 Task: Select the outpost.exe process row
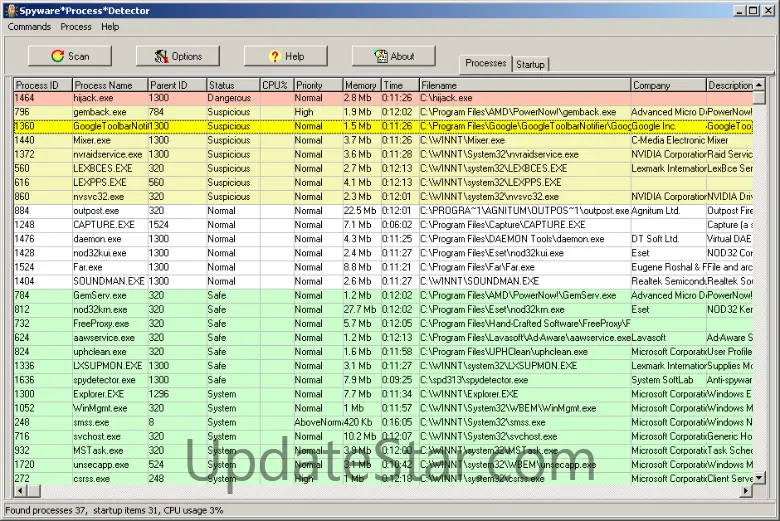(x=100, y=211)
